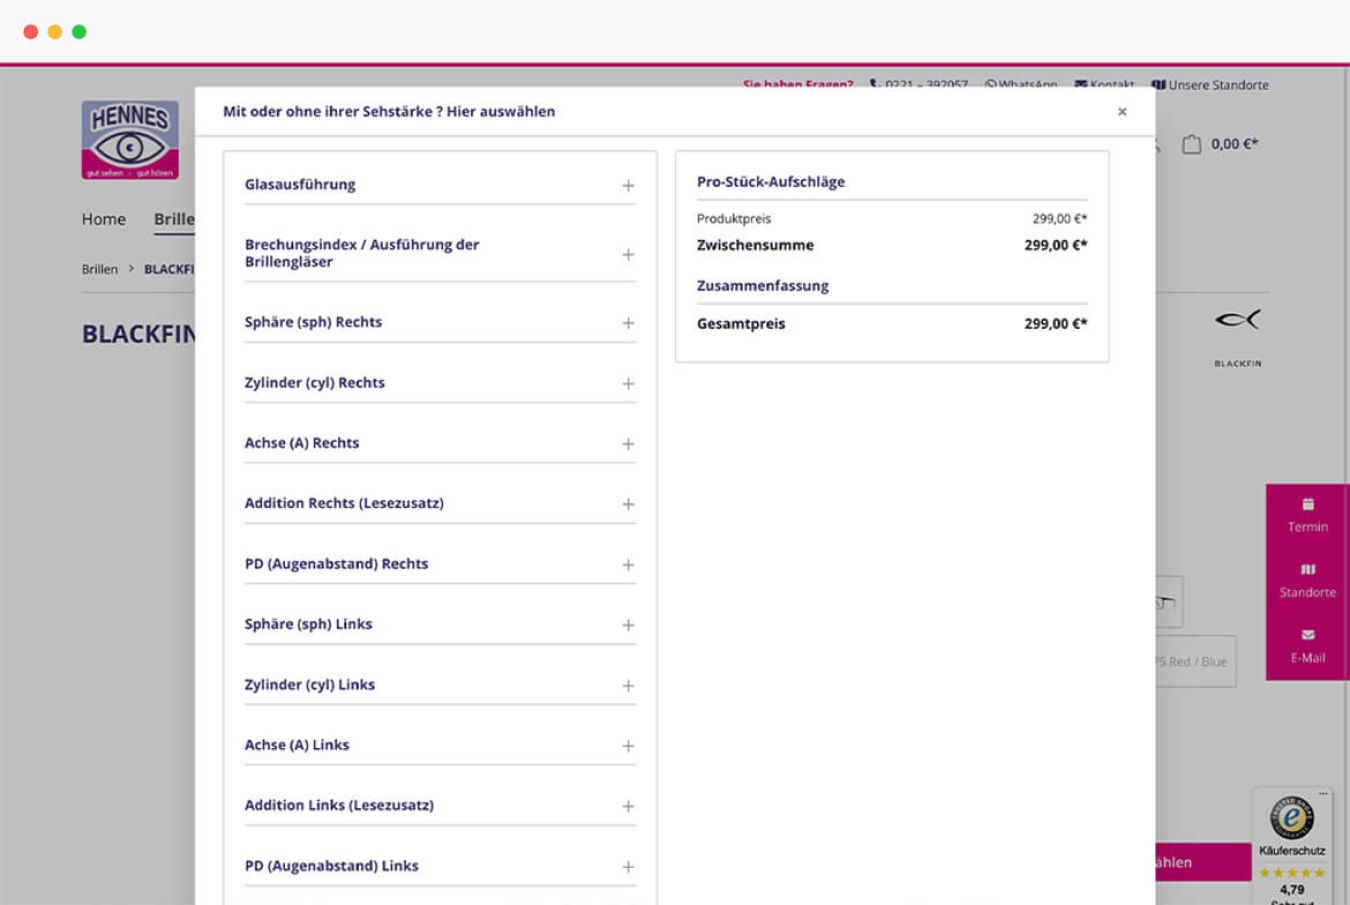Close the Sehstärke selection dialog
Viewport: 1350px width, 905px height.
tap(1121, 112)
